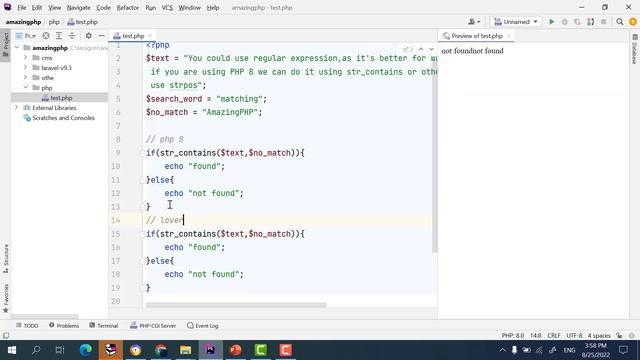Screen dimensions: 640x360
Task: Select test.php in project tree
Action: (61, 98)
